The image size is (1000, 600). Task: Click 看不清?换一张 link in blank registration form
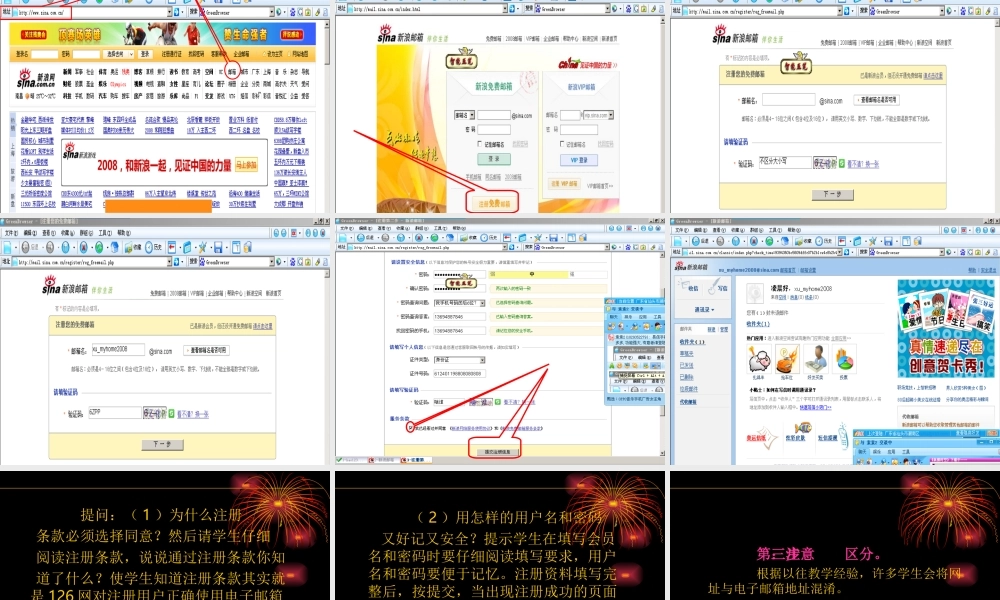(x=863, y=165)
